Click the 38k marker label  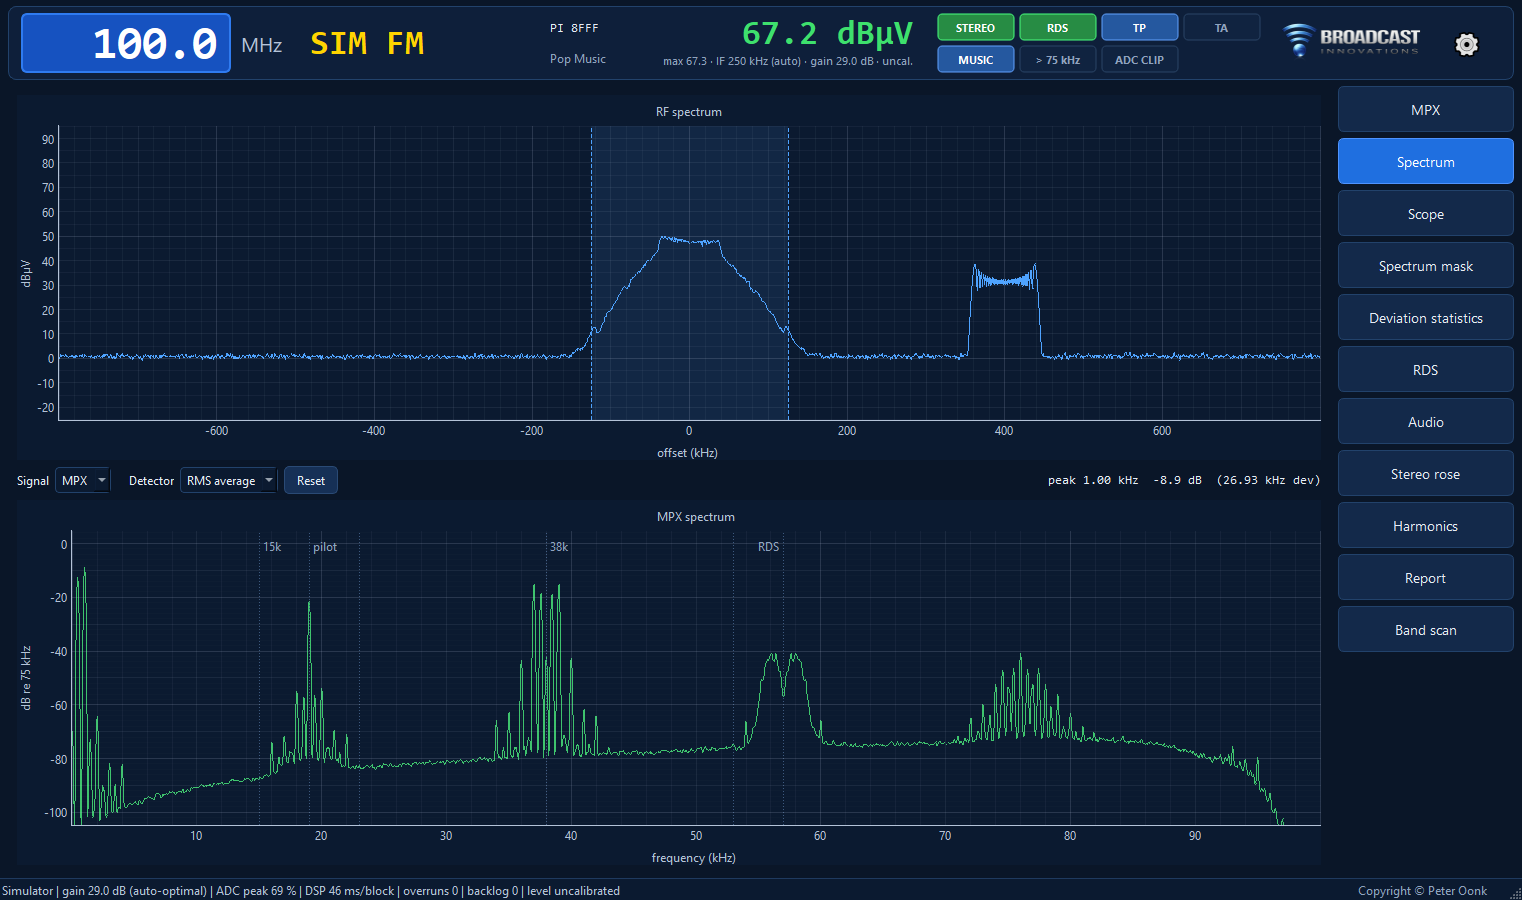[559, 547]
